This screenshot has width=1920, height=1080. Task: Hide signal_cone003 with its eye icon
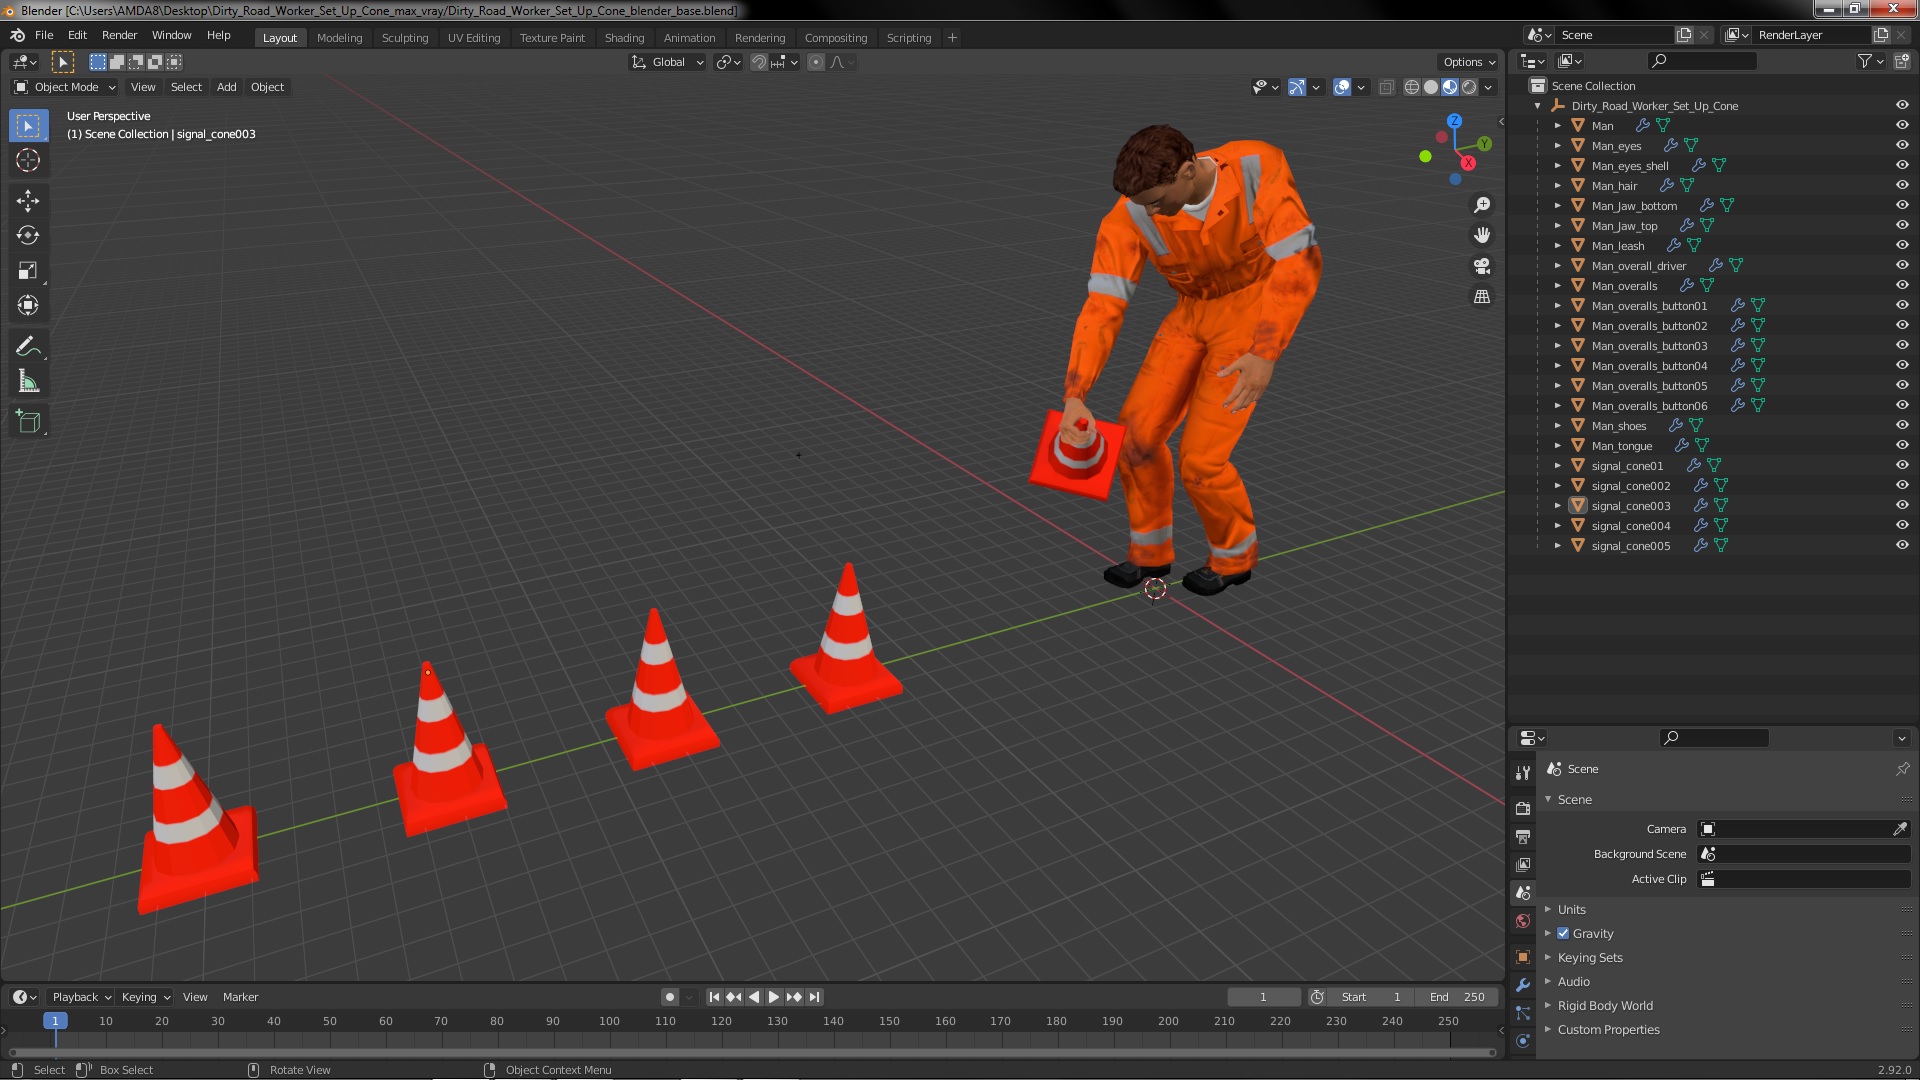point(1902,505)
